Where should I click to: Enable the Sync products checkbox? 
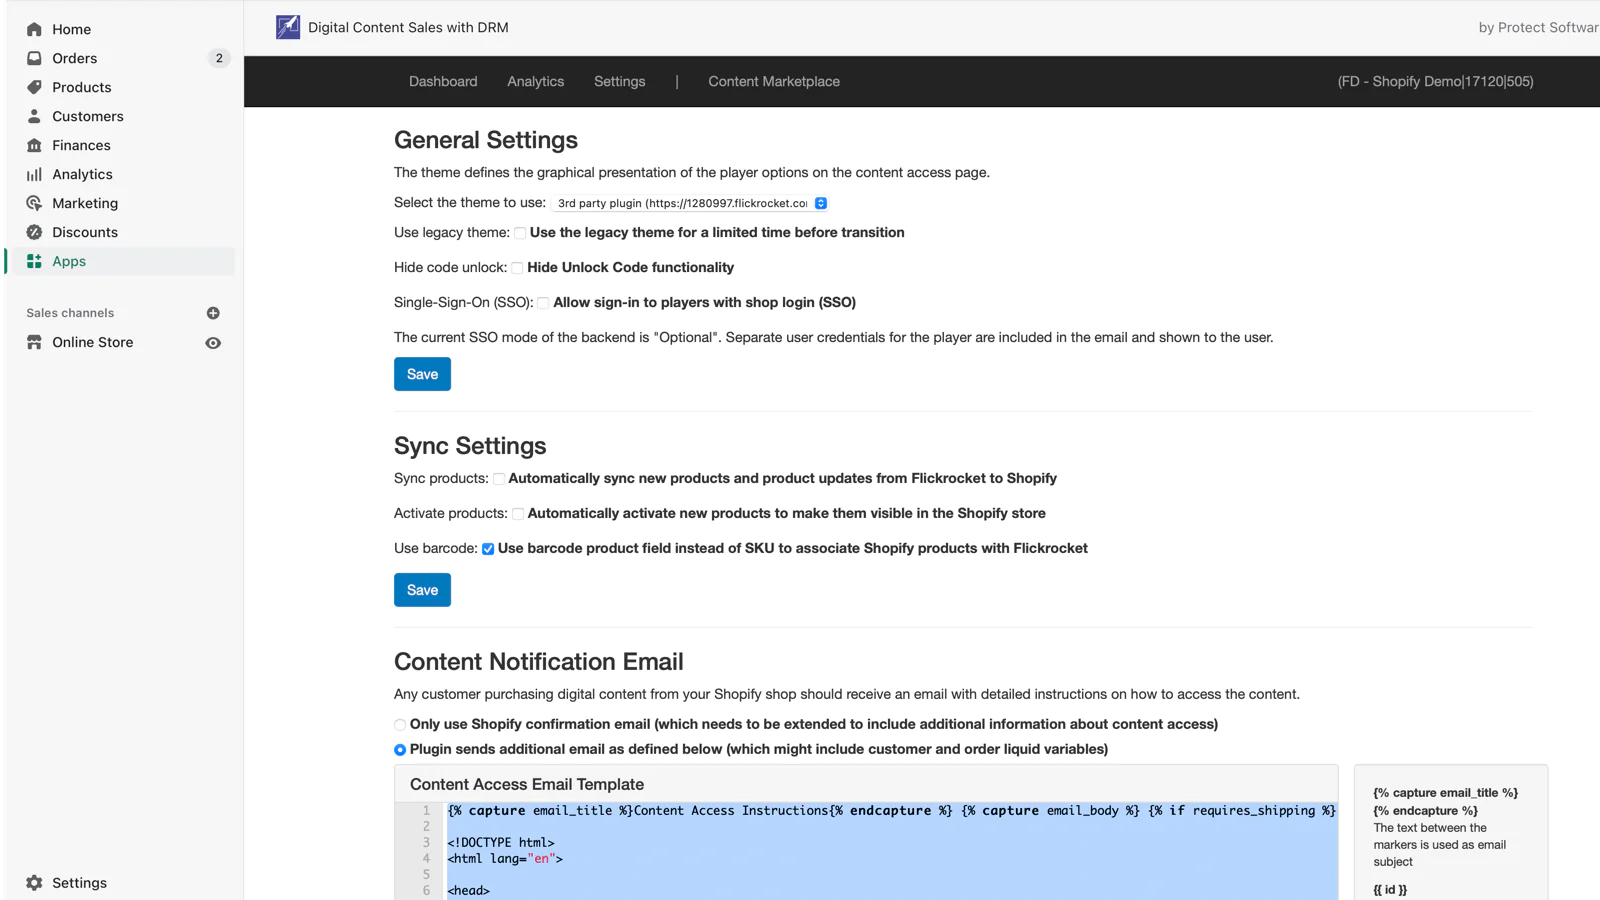499,479
